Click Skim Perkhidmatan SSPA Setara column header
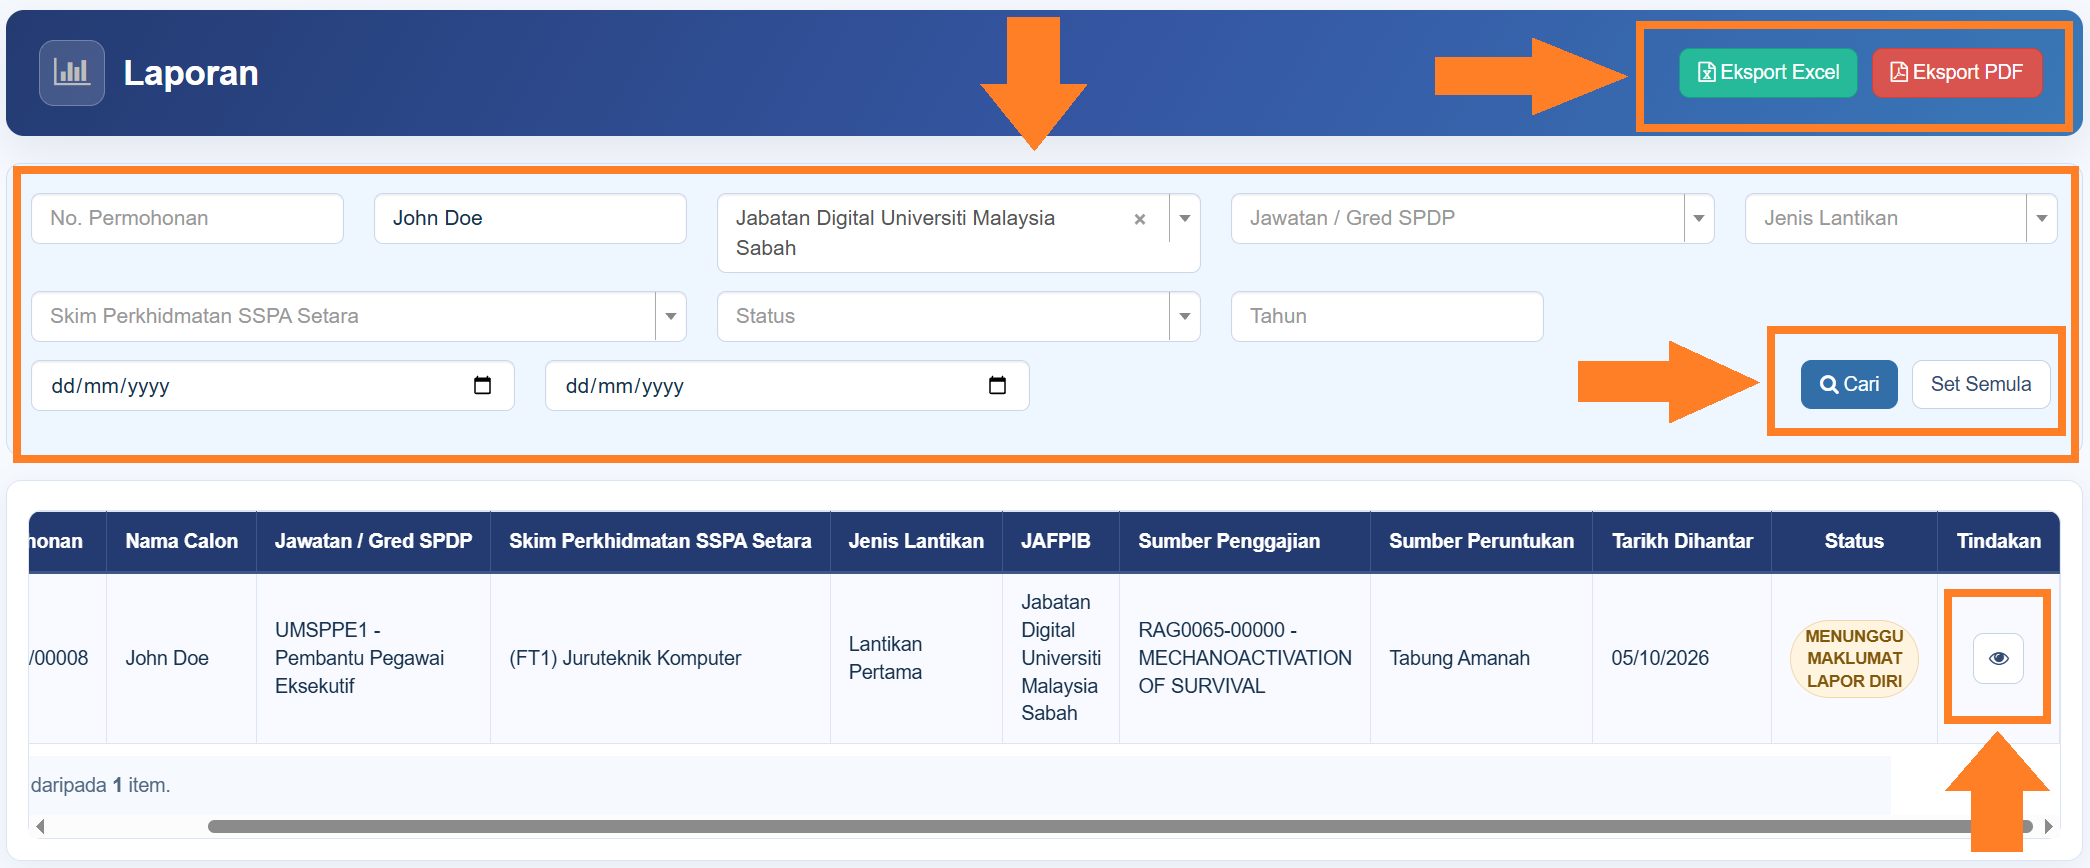Image resolution: width=2090 pixels, height=868 pixels. [x=660, y=541]
